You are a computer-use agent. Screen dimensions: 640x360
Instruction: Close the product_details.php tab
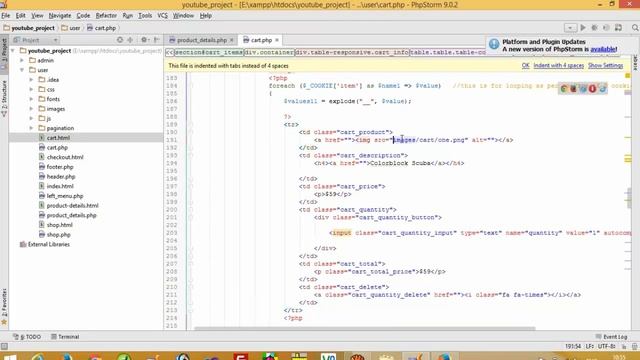coord(231,40)
